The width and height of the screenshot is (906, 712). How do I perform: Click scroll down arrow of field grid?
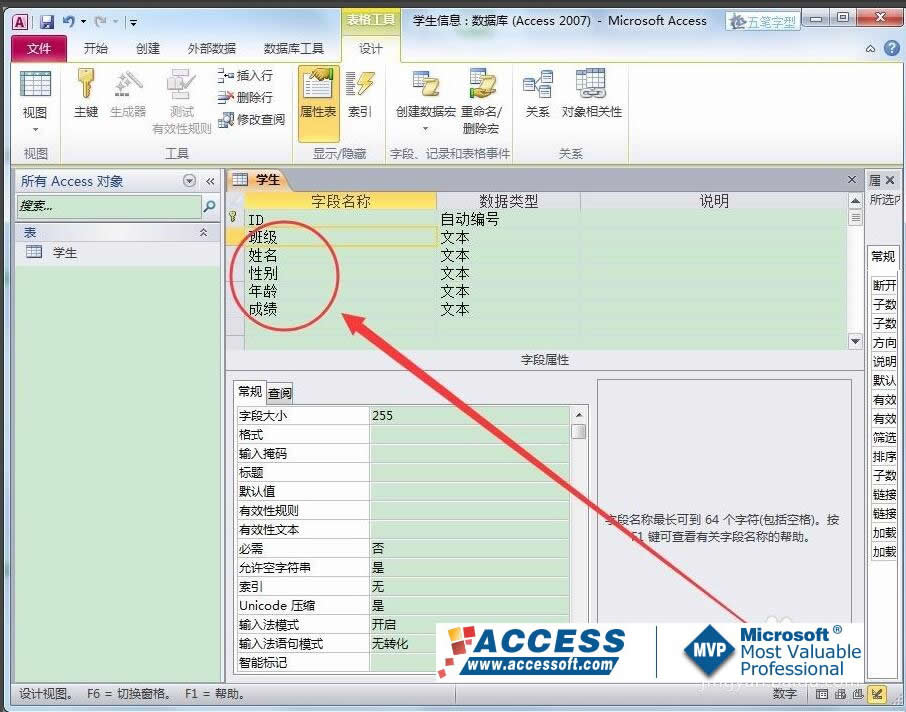pos(856,341)
